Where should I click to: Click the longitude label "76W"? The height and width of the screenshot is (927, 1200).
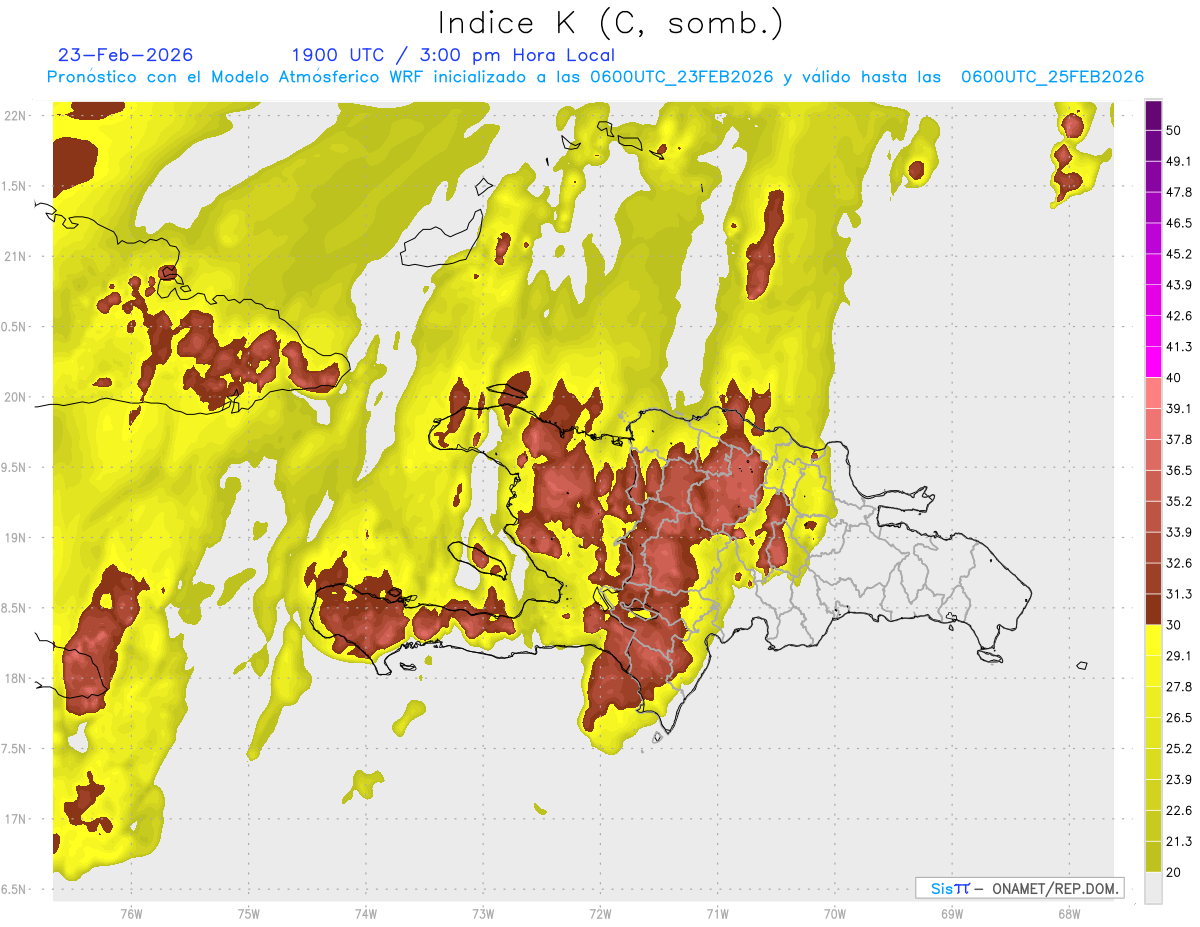(x=131, y=914)
